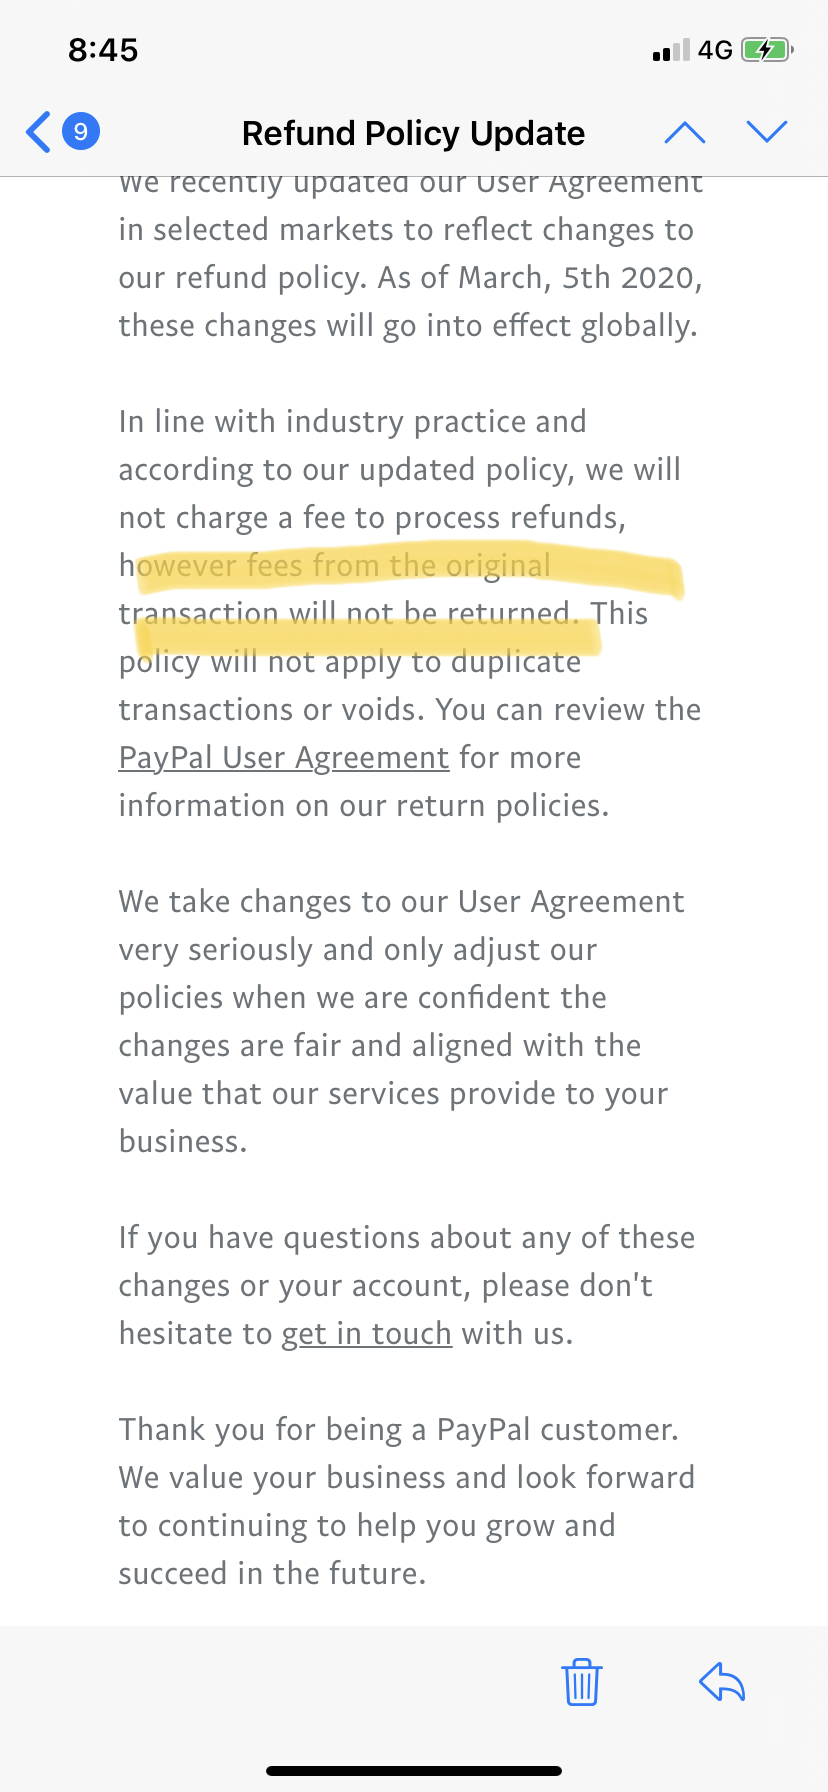This screenshot has height=1792, width=828.
Task: Tap the "If you have questions" paragraph
Action: coord(406,1286)
